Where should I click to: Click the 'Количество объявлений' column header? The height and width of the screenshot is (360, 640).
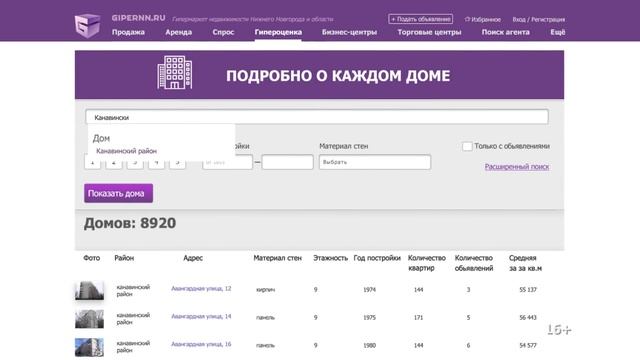[x=474, y=263]
